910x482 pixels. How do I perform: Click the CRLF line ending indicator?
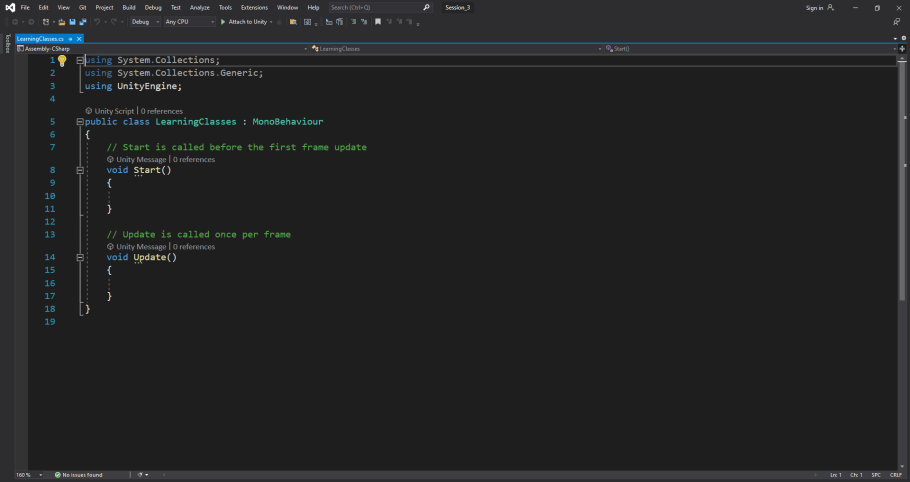[896, 475]
